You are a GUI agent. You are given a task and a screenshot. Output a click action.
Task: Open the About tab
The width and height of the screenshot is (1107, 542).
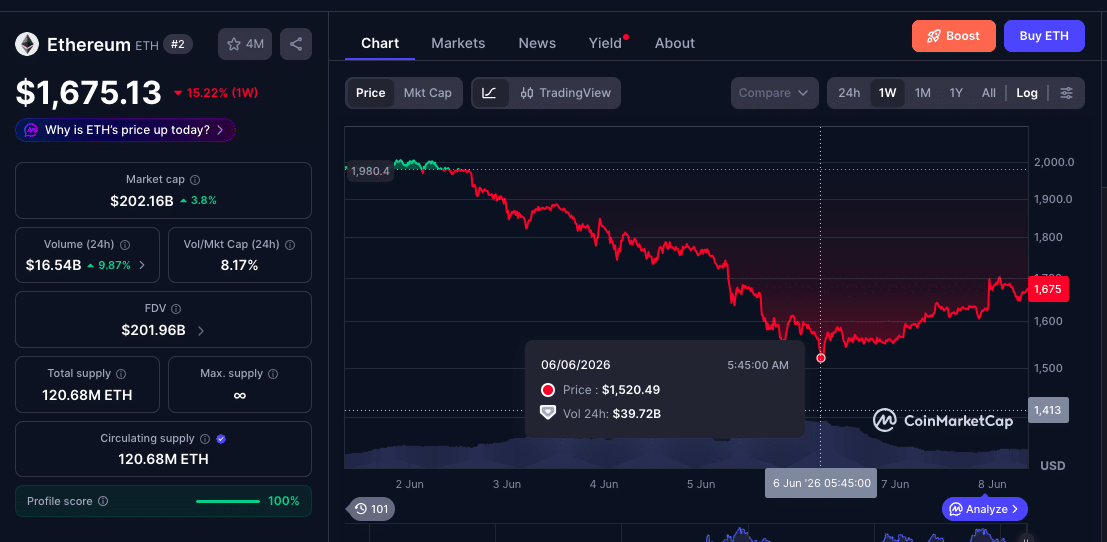pos(675,43)
